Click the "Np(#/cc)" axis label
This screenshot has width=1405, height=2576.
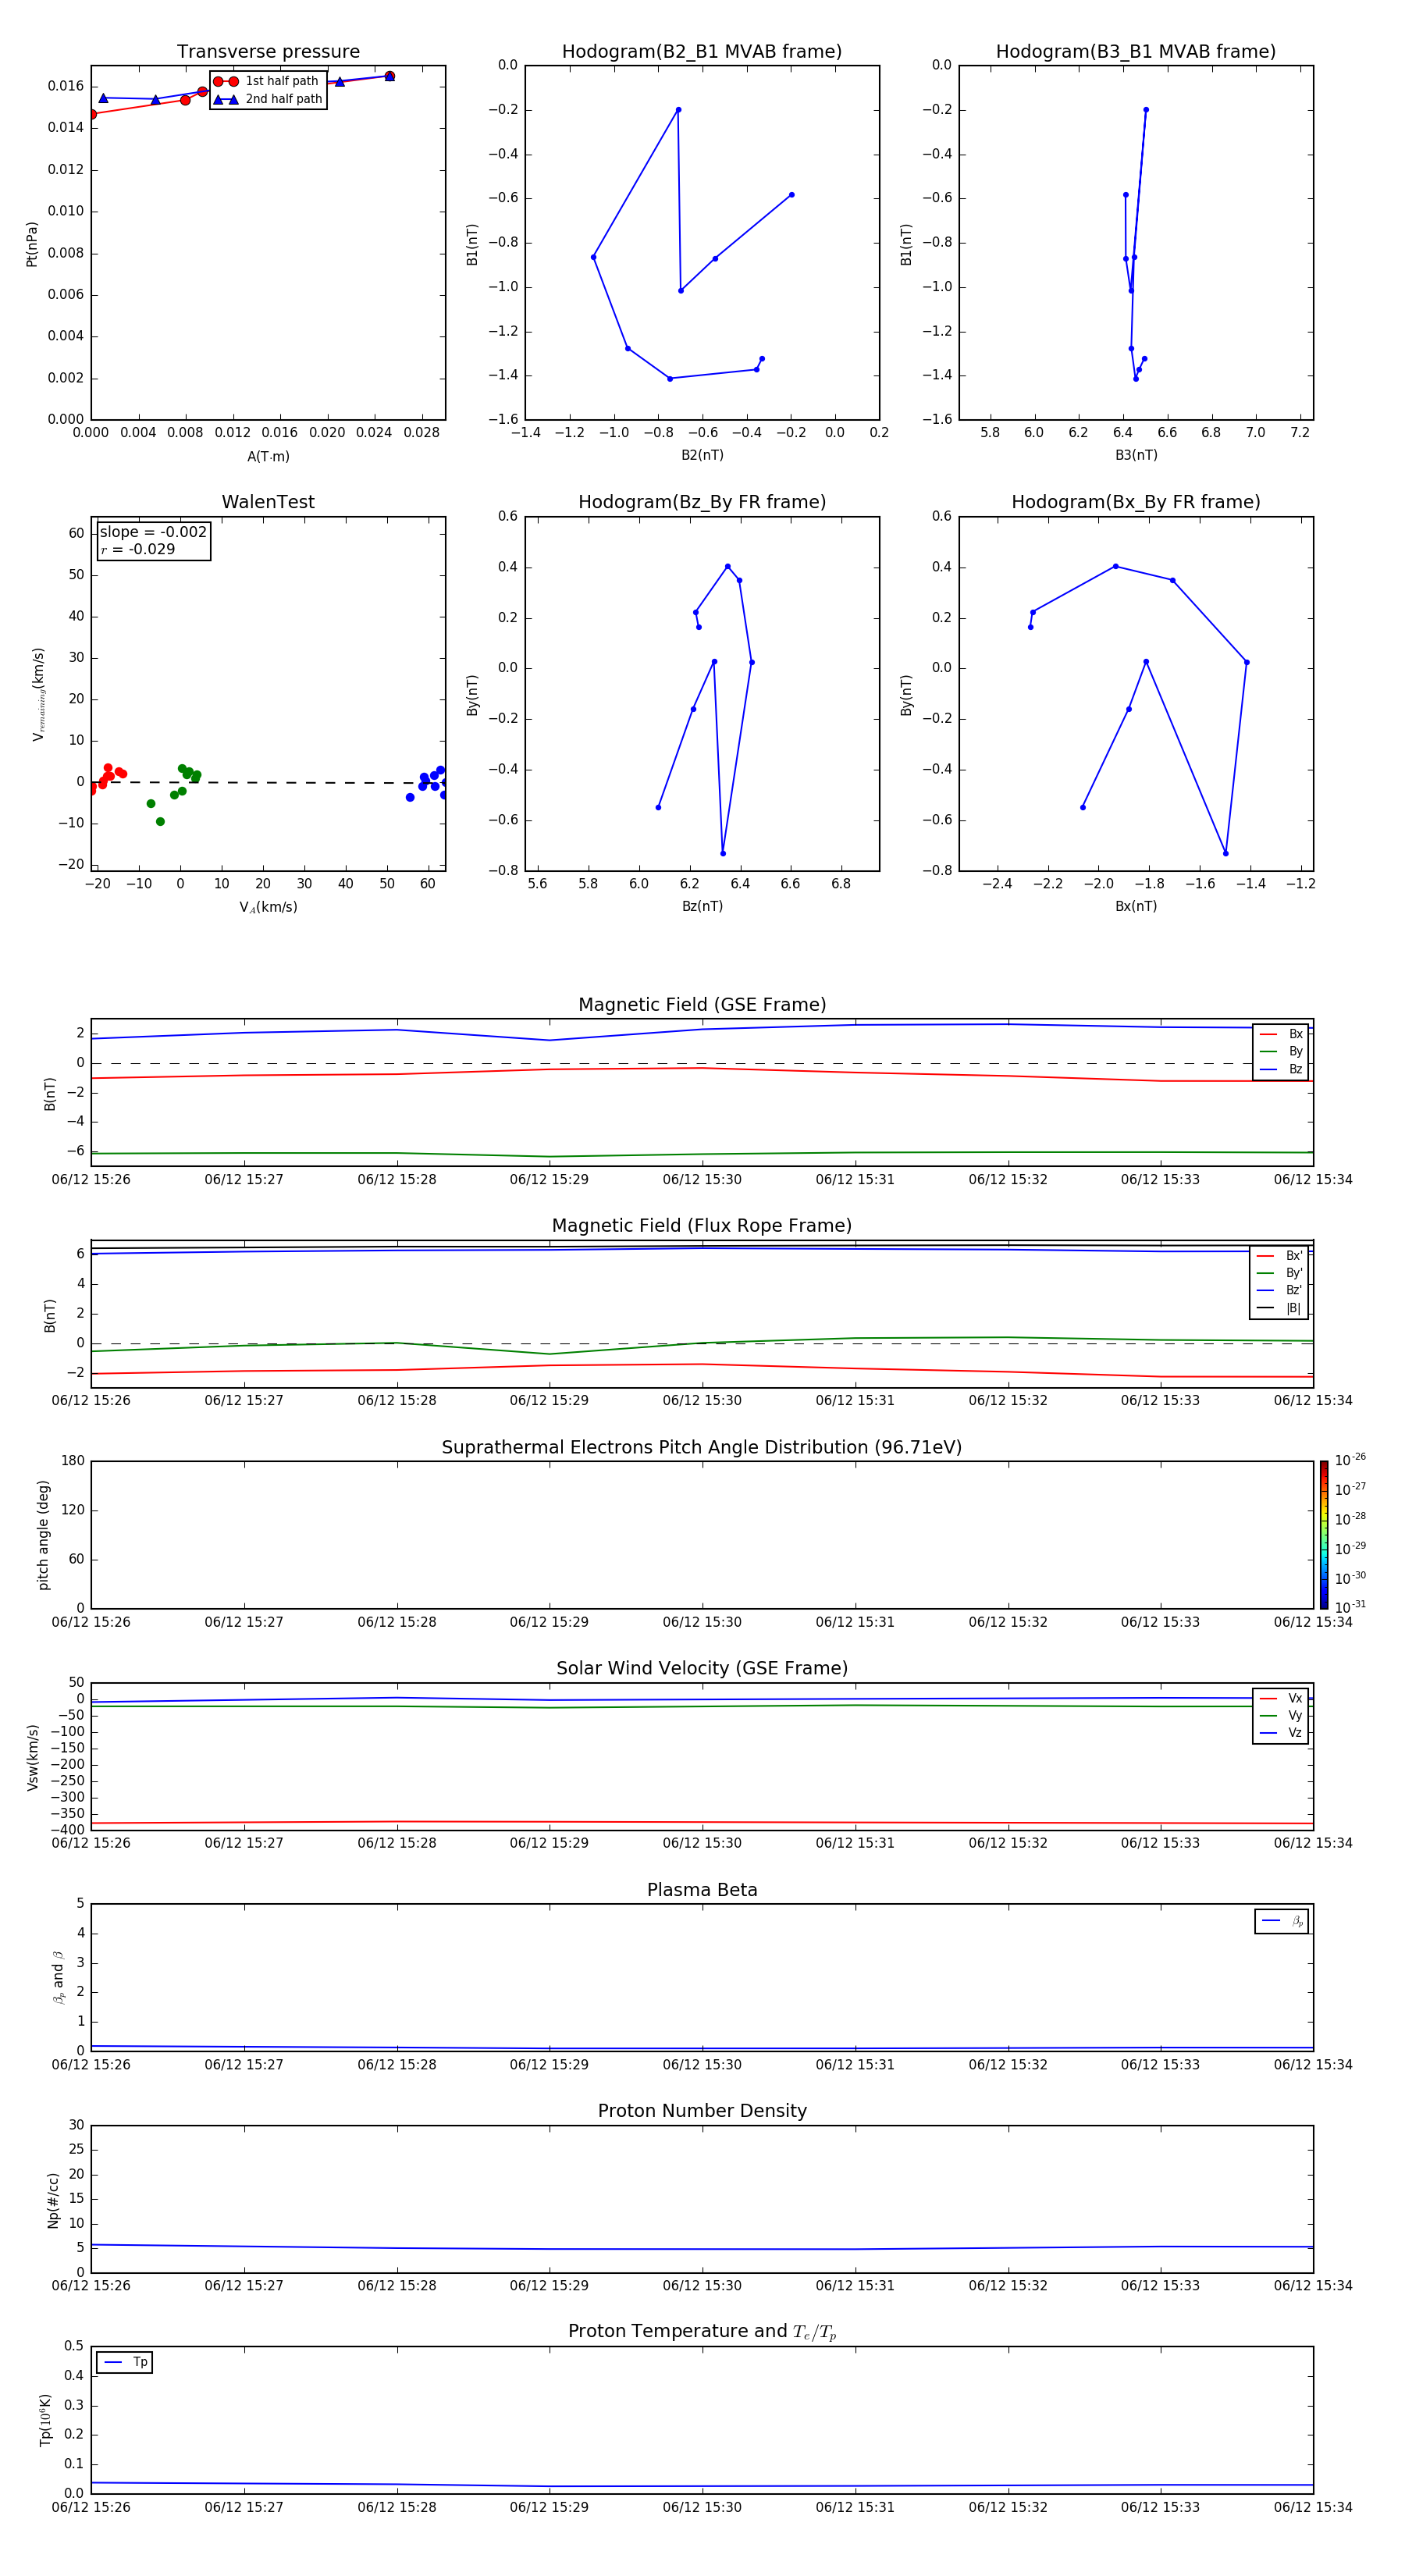53,2200
